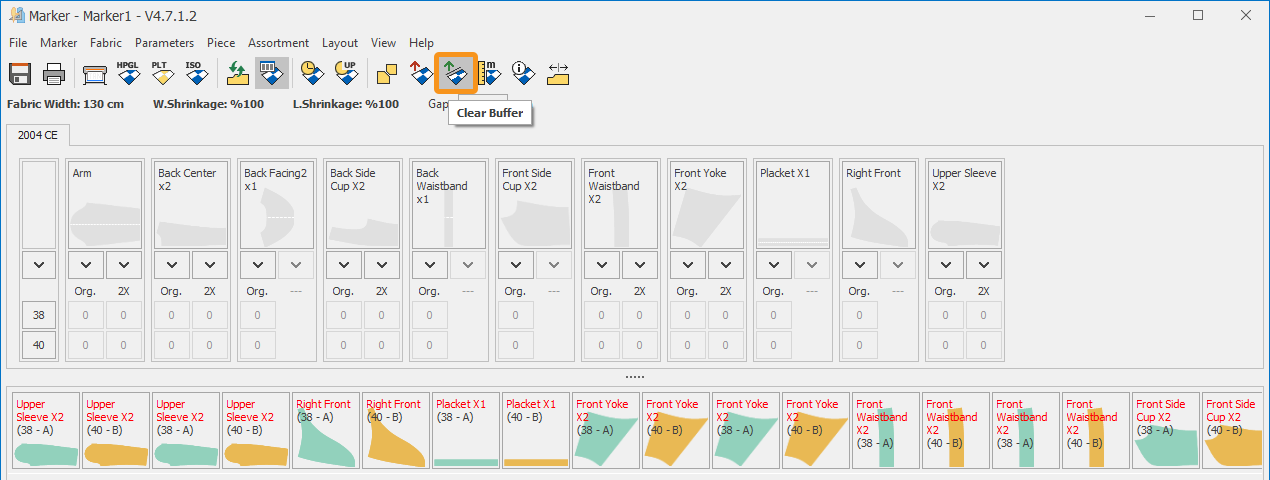This screenshot has width=1270, height=480.
Task: Click the UP clock icon in the toolbar
Action: coord(346,73)
